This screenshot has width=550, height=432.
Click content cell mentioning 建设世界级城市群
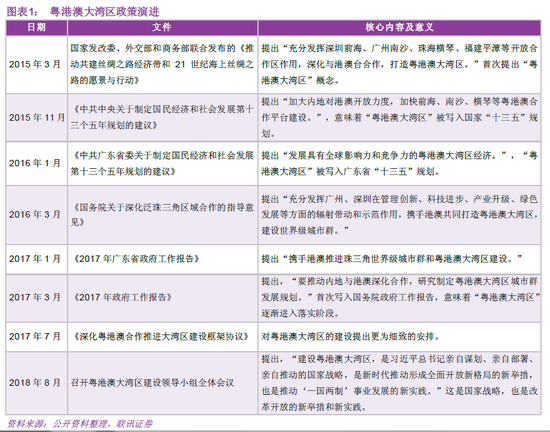pos(400,215)
